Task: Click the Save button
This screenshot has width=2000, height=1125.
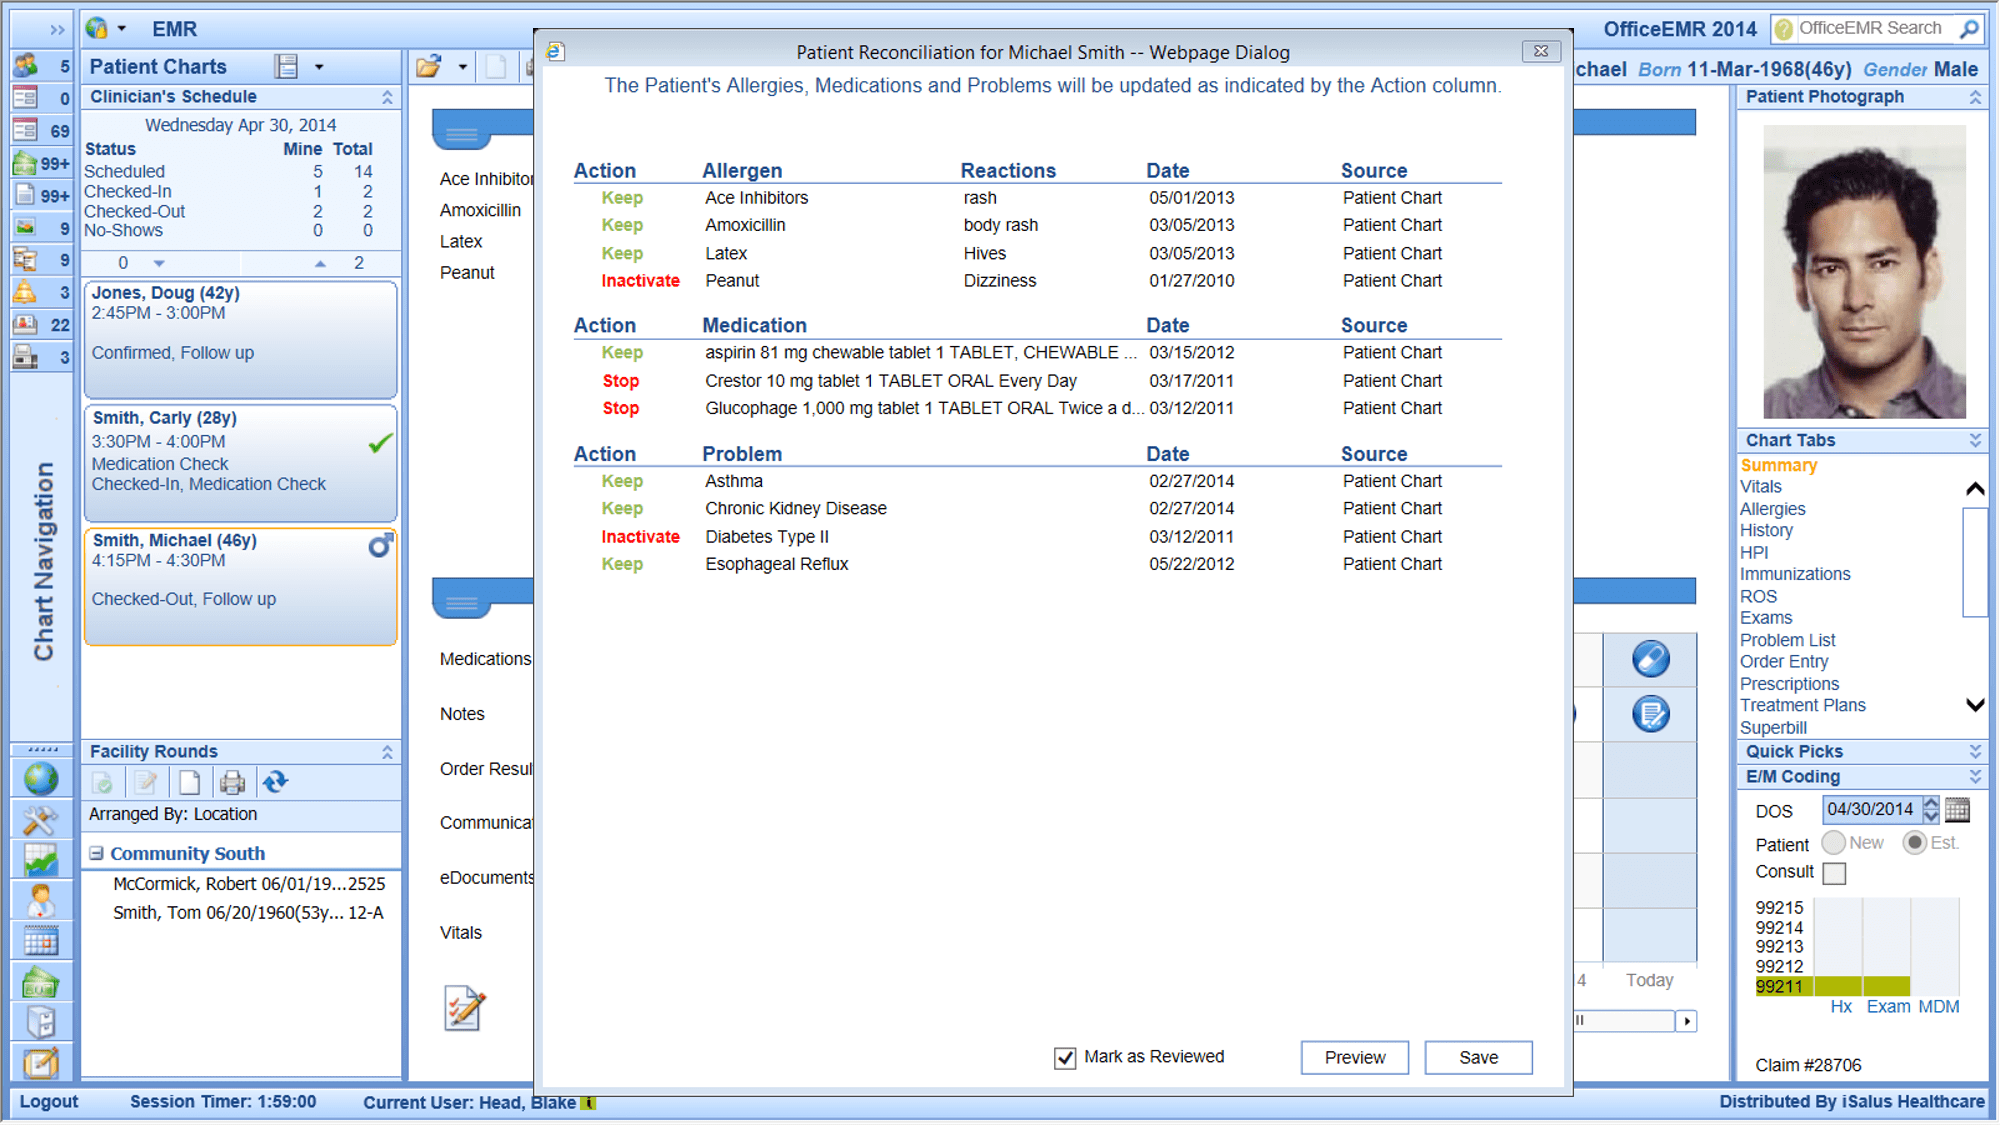Action: click(x=1477, y=1057)
